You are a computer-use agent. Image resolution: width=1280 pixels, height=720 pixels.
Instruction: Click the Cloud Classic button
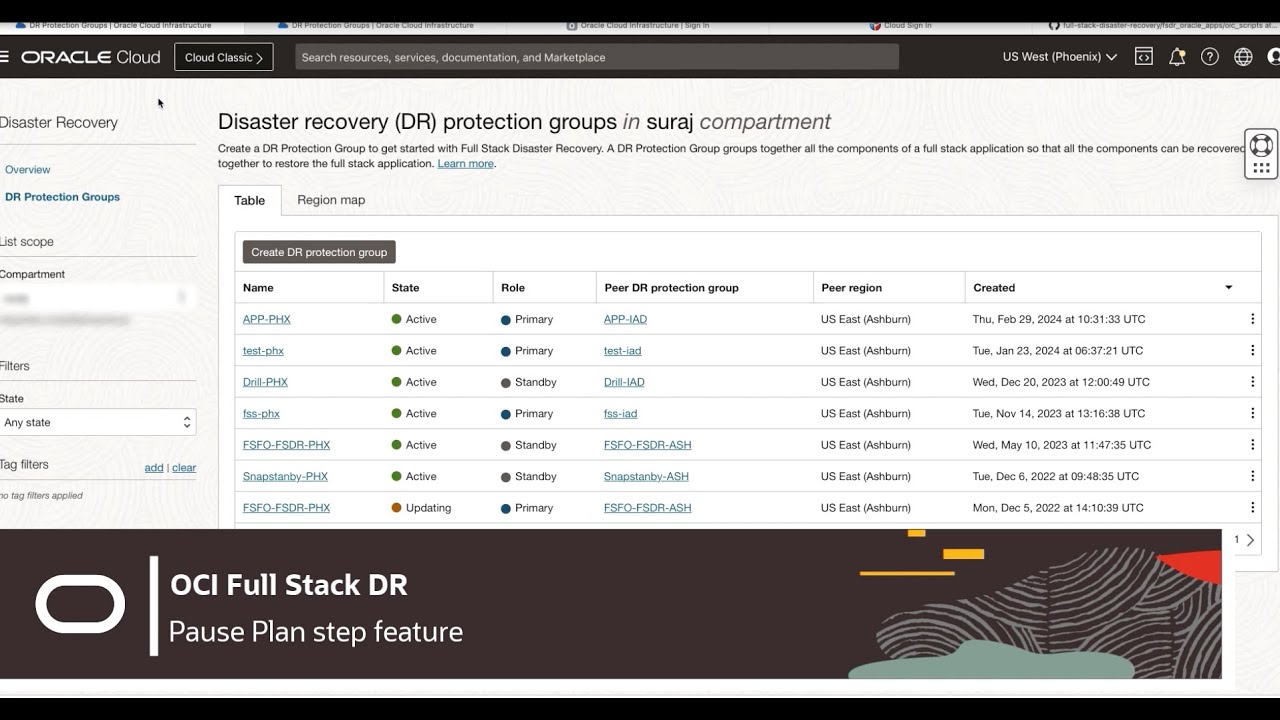click(224, 57)
